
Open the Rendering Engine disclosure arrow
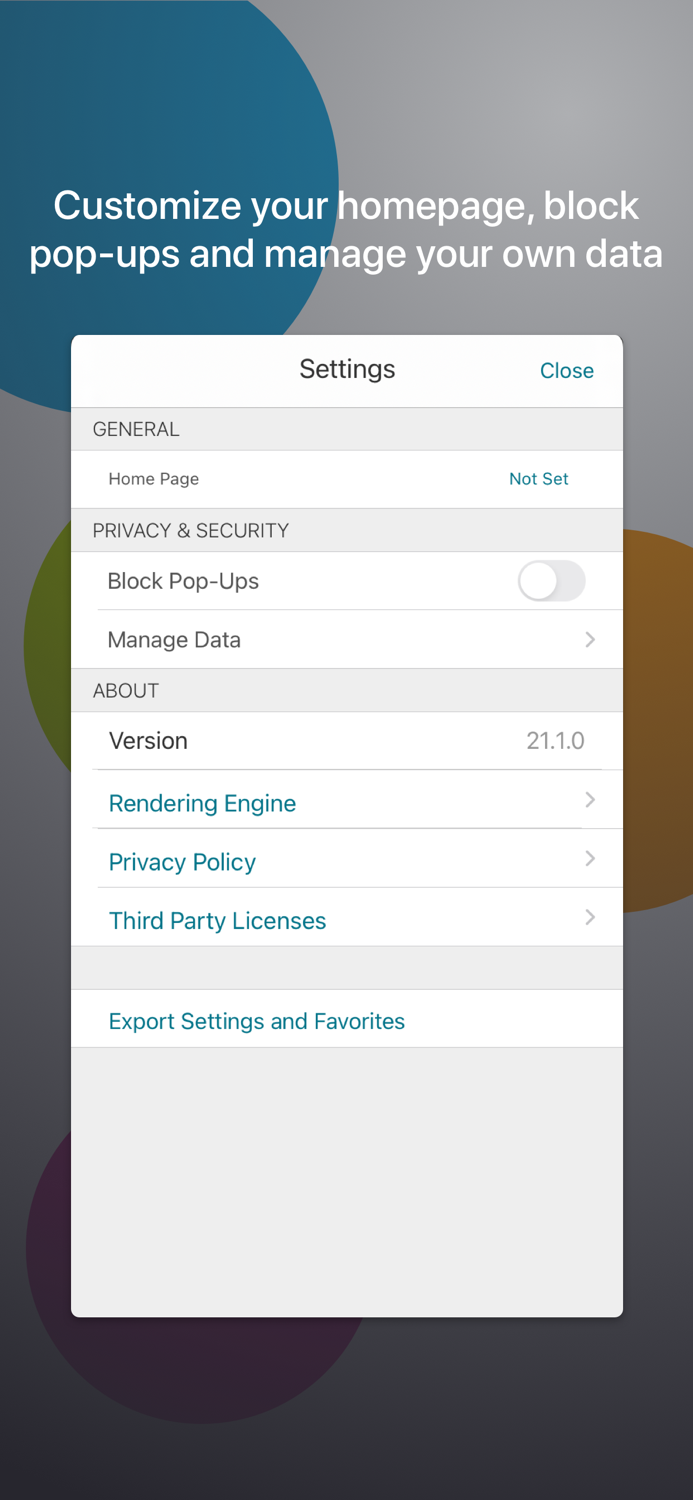tap(590, 802)
